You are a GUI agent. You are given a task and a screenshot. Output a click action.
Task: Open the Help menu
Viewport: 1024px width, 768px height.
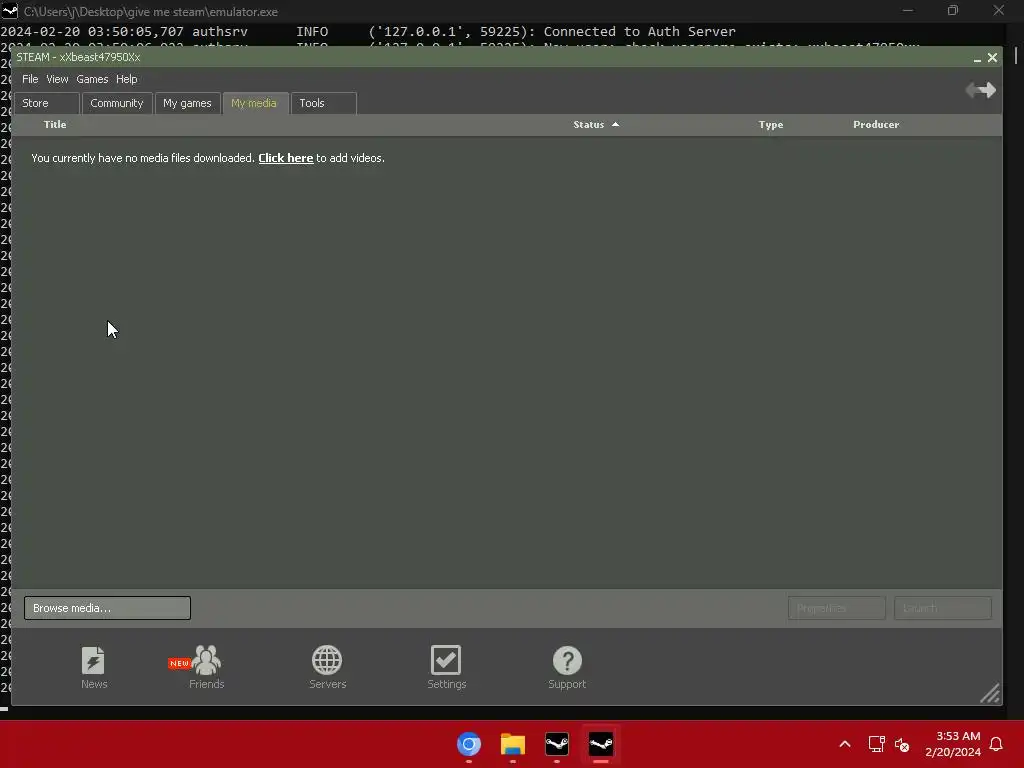pos(127,79)
